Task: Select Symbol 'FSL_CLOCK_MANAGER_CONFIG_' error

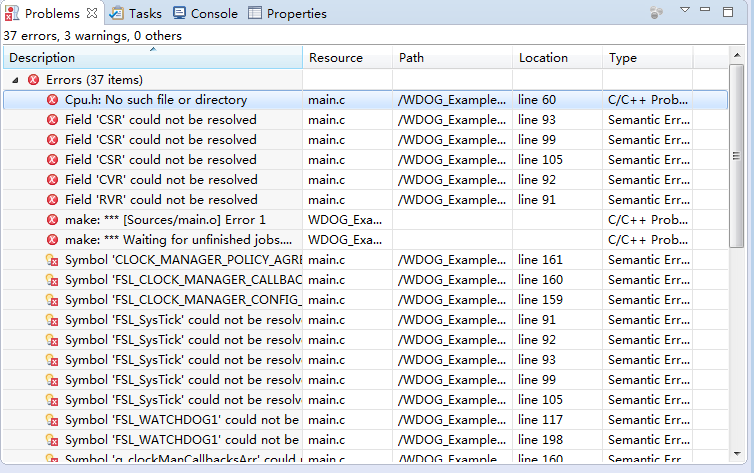Action: (x=365, y=300)
